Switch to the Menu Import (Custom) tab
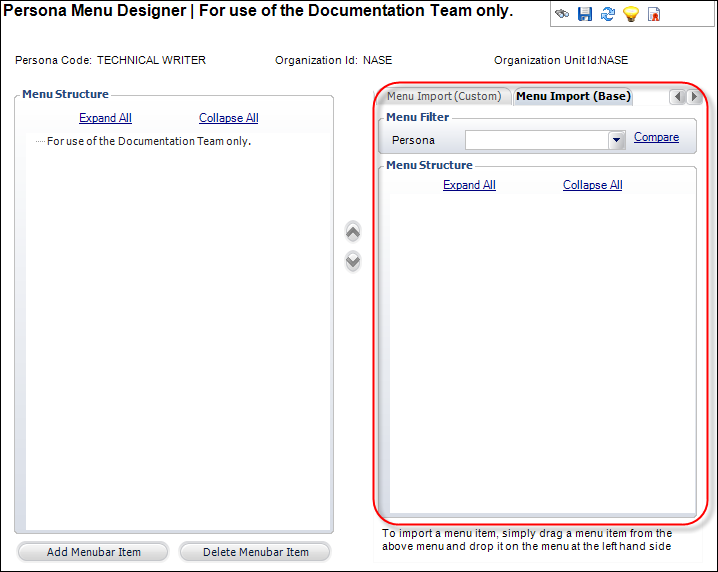This screenshot has height=572, width=718. tap(444, 96)
